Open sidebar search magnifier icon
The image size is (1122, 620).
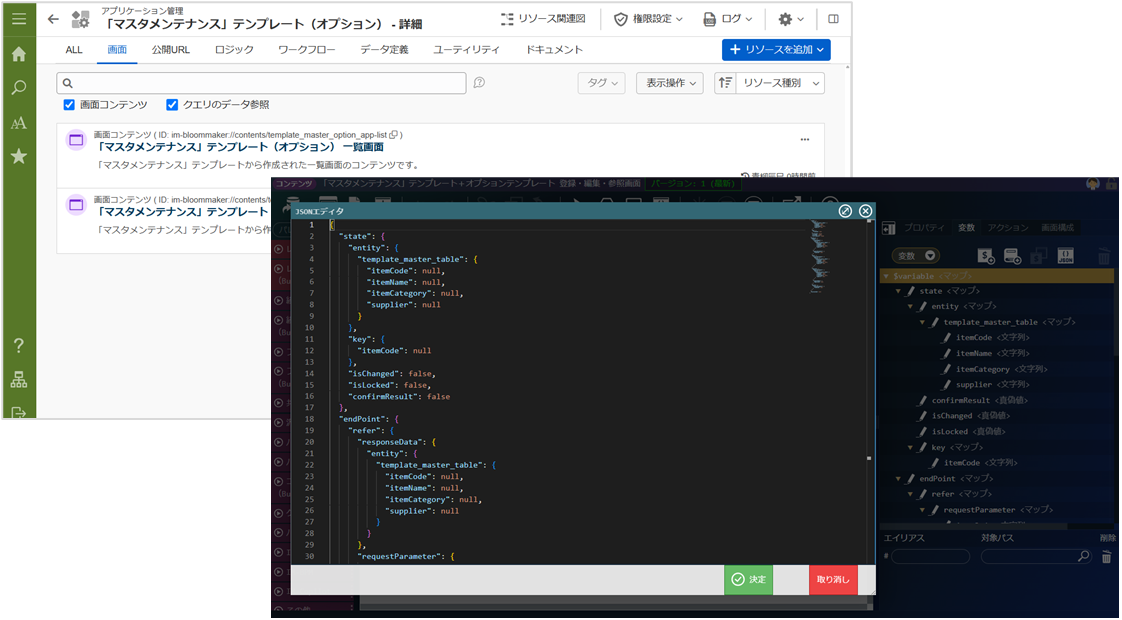click(x=19, y=88)
